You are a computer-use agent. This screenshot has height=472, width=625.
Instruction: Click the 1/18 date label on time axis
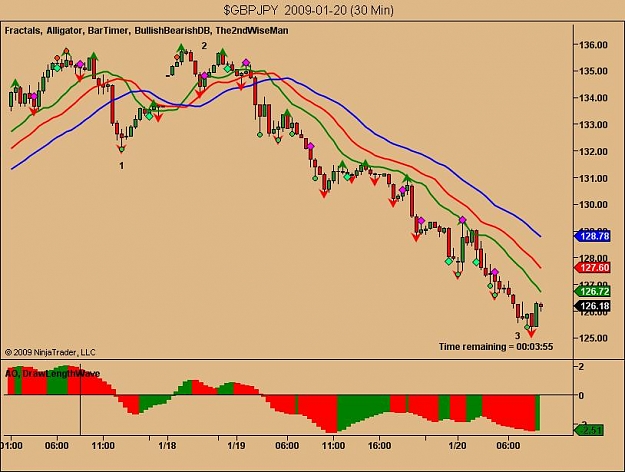(x=167, y=445)
